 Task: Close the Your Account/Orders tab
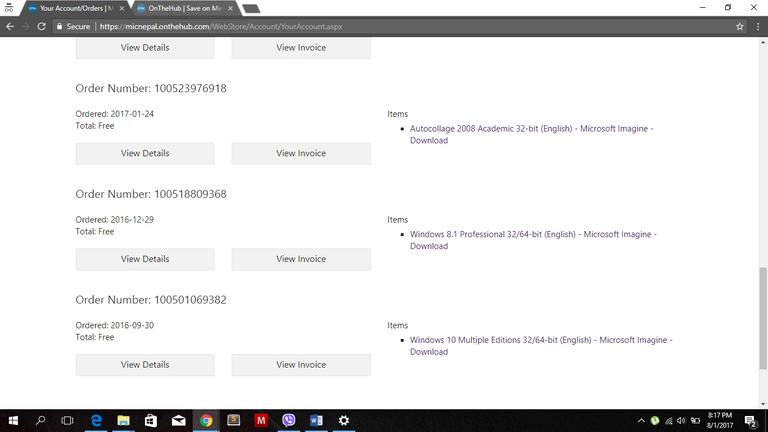[122, 8]
